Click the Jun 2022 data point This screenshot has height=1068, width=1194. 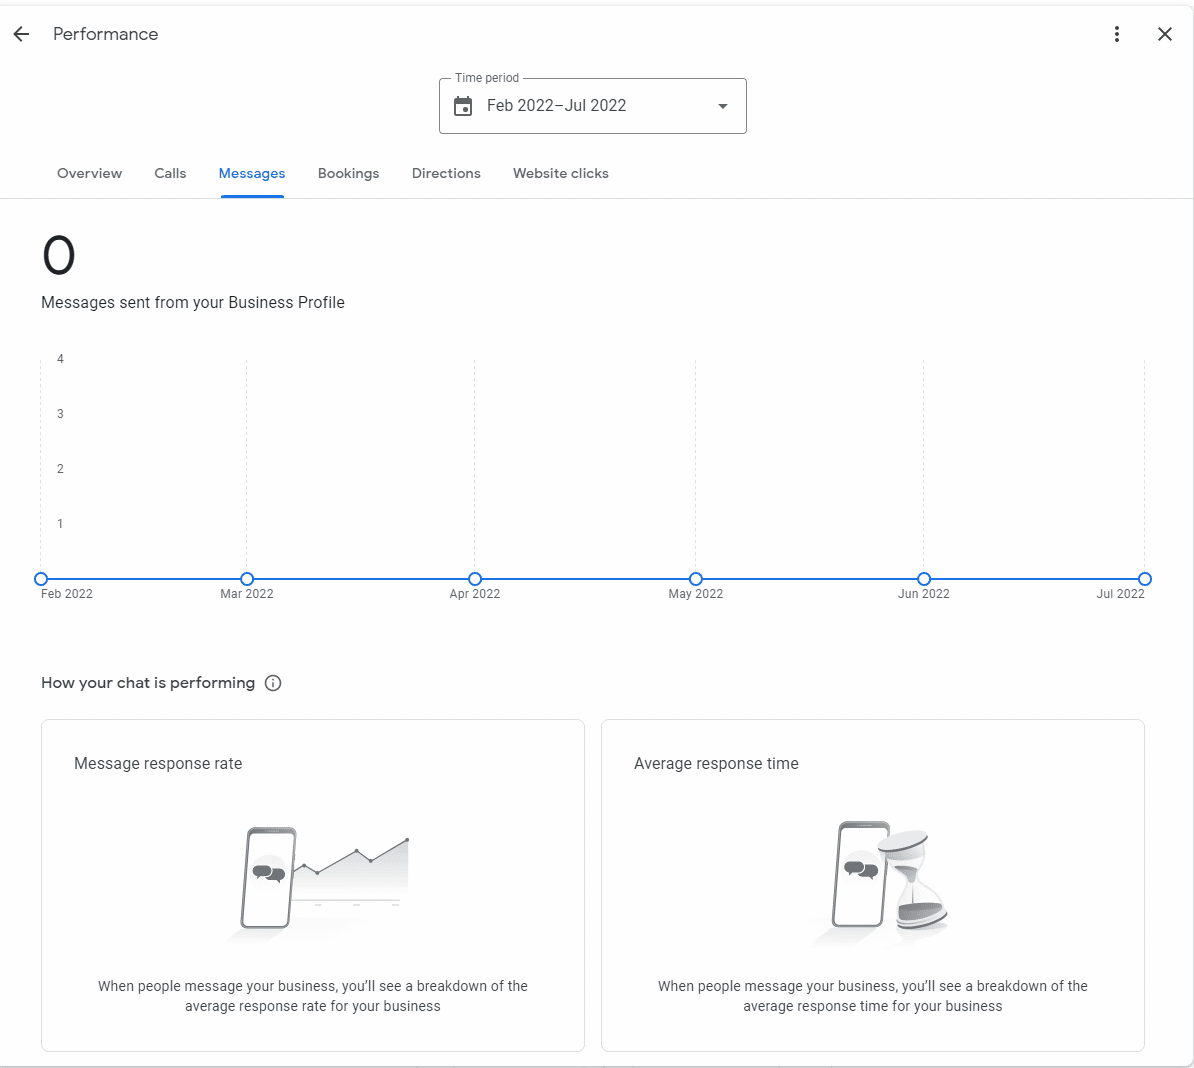tap(924, 579)
